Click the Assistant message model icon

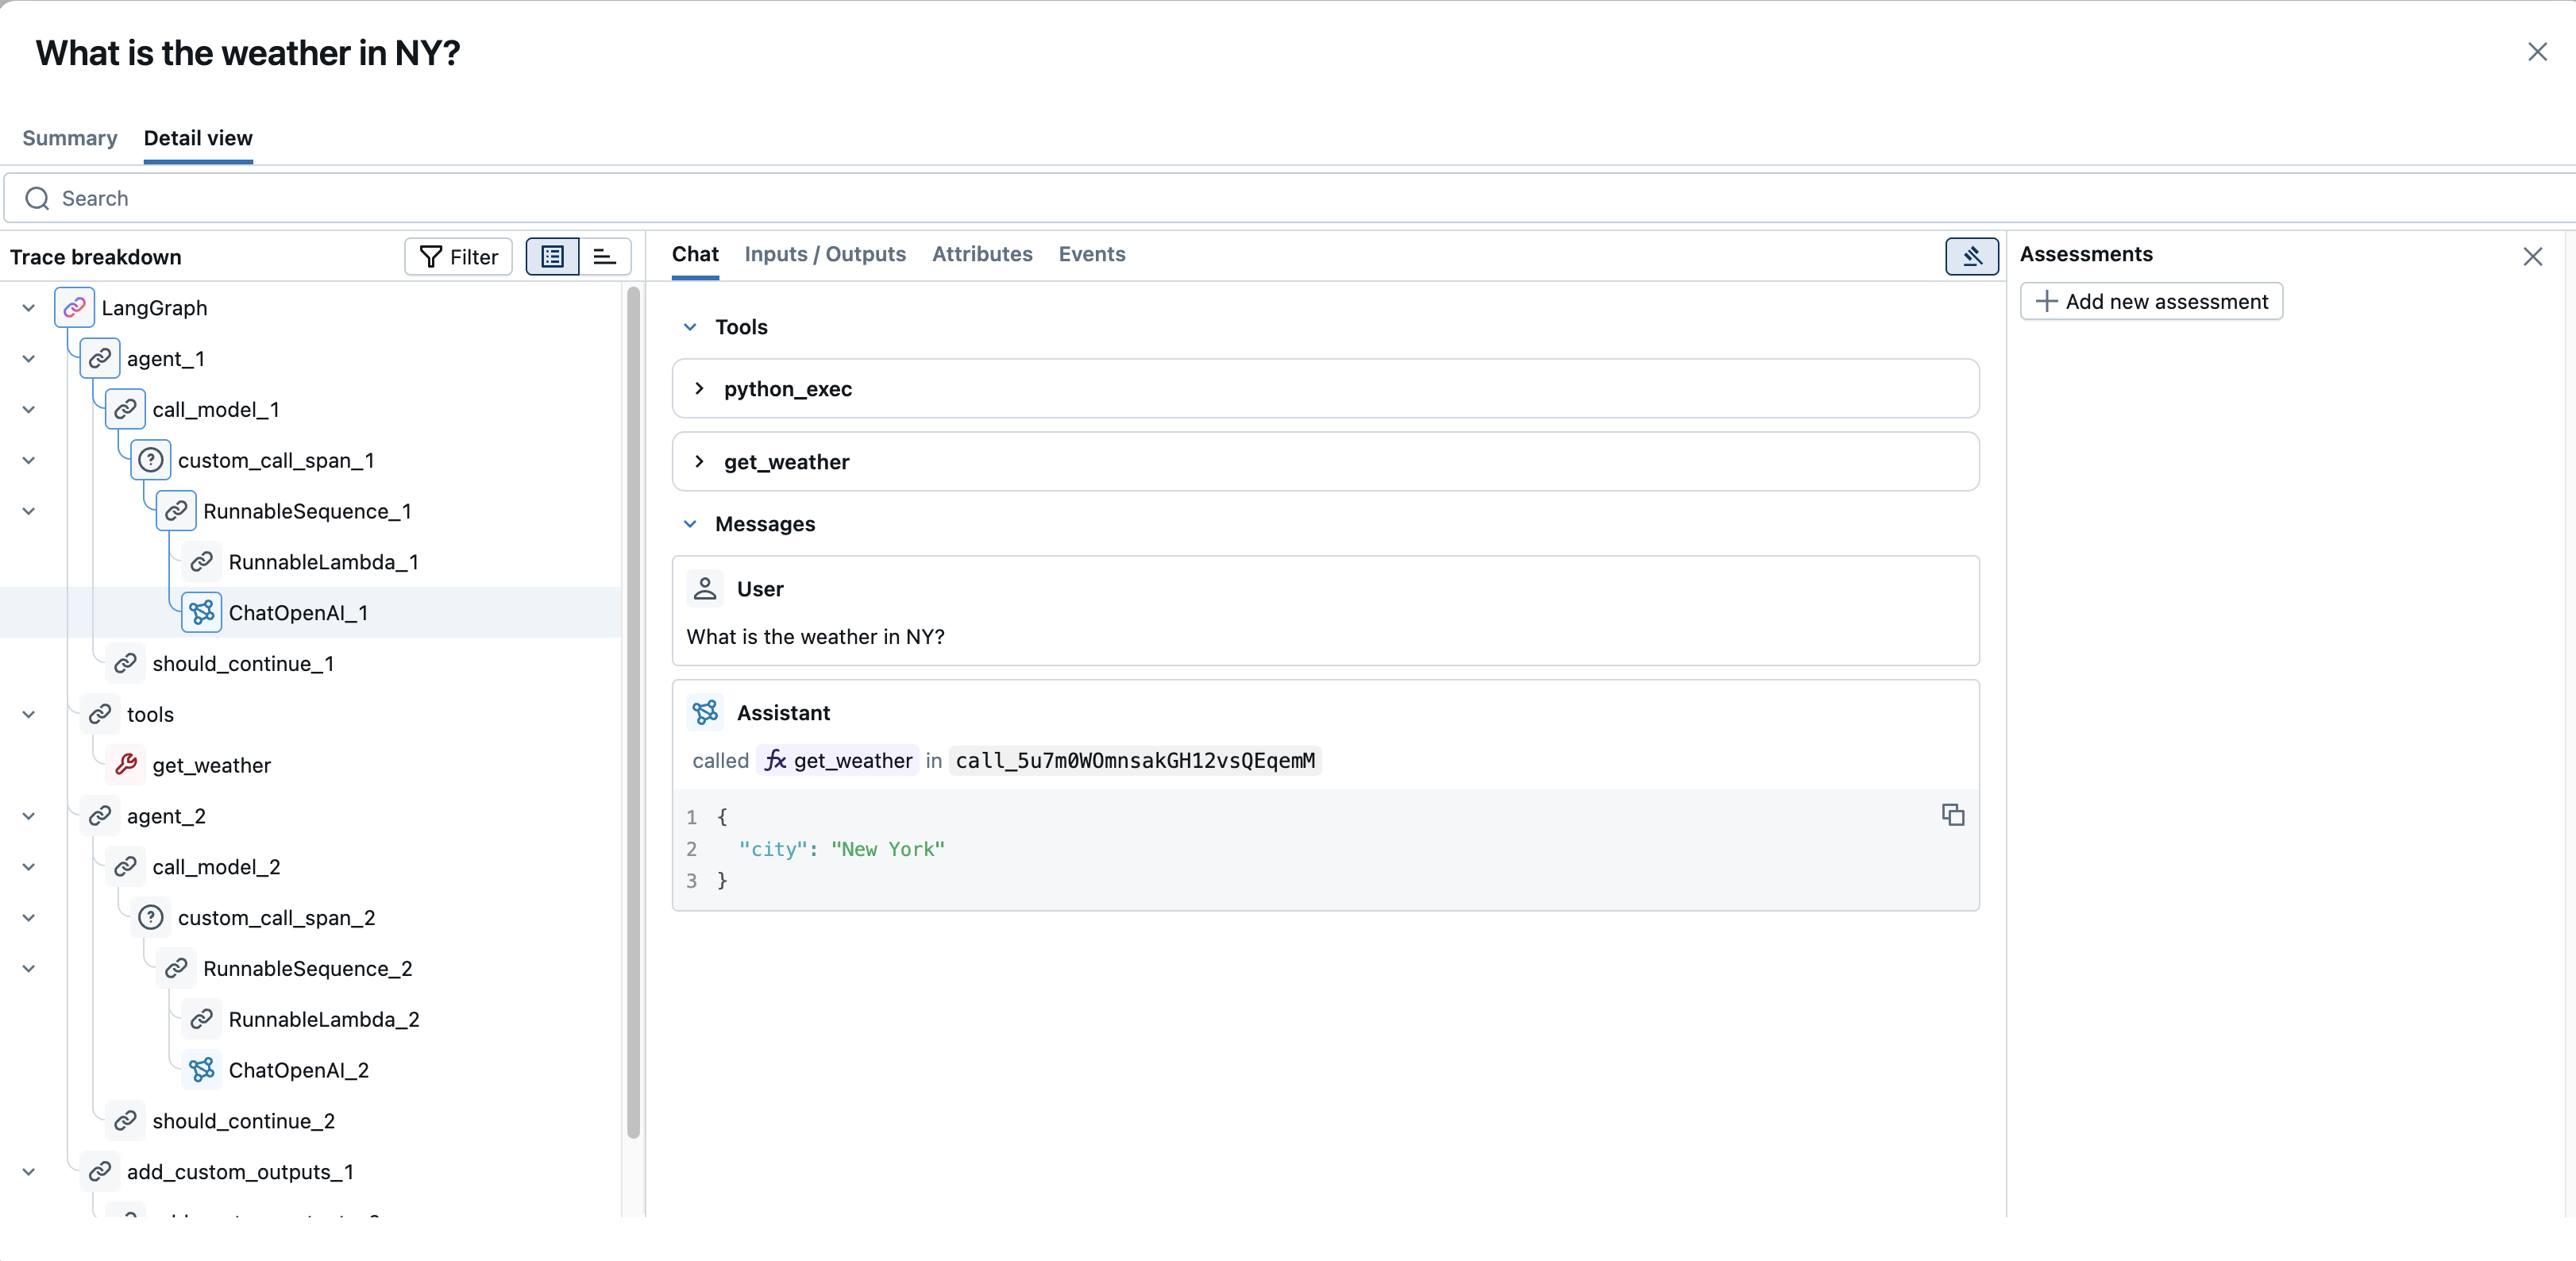point(705,712)
